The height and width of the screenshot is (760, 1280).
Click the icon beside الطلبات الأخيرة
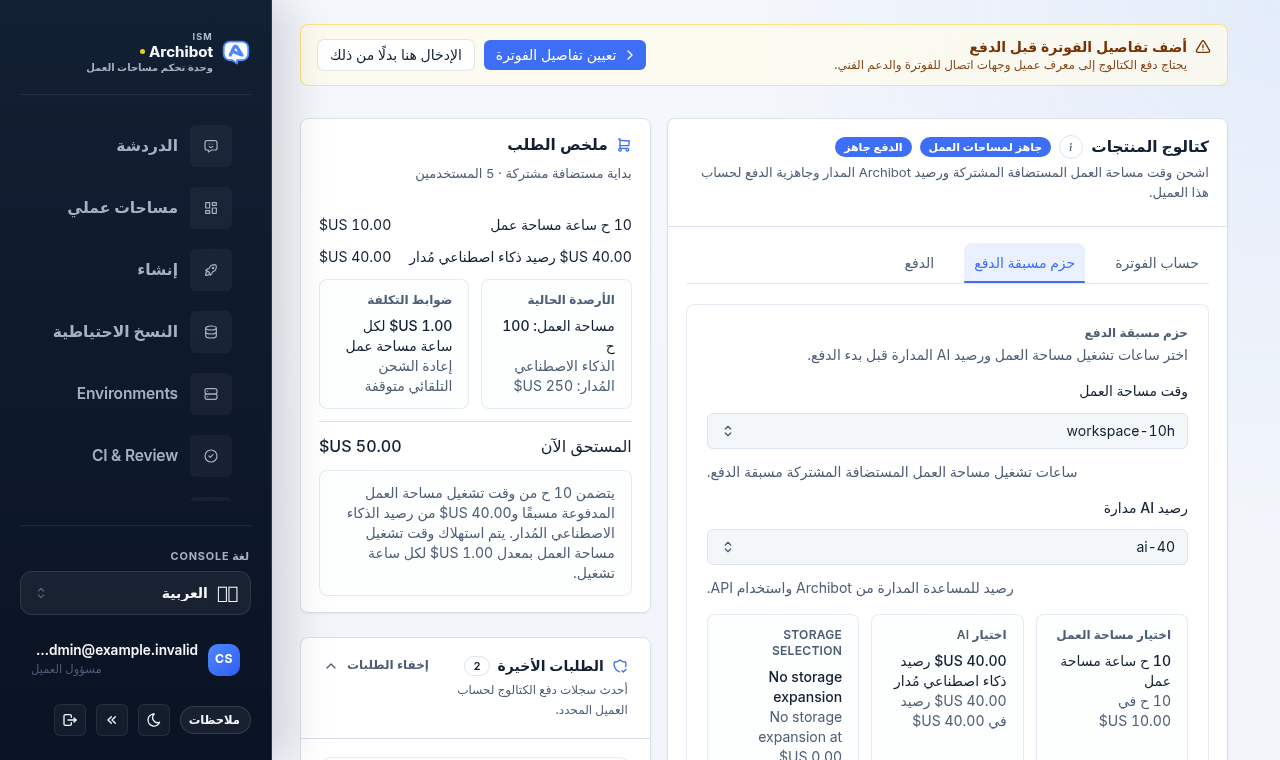click(x=620, y=666)
